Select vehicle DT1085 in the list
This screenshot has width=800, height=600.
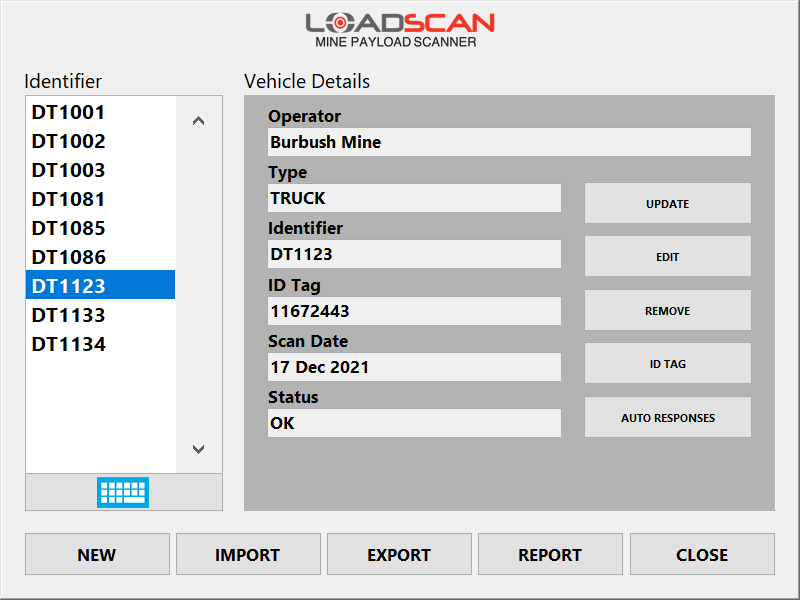click(101, 228)
